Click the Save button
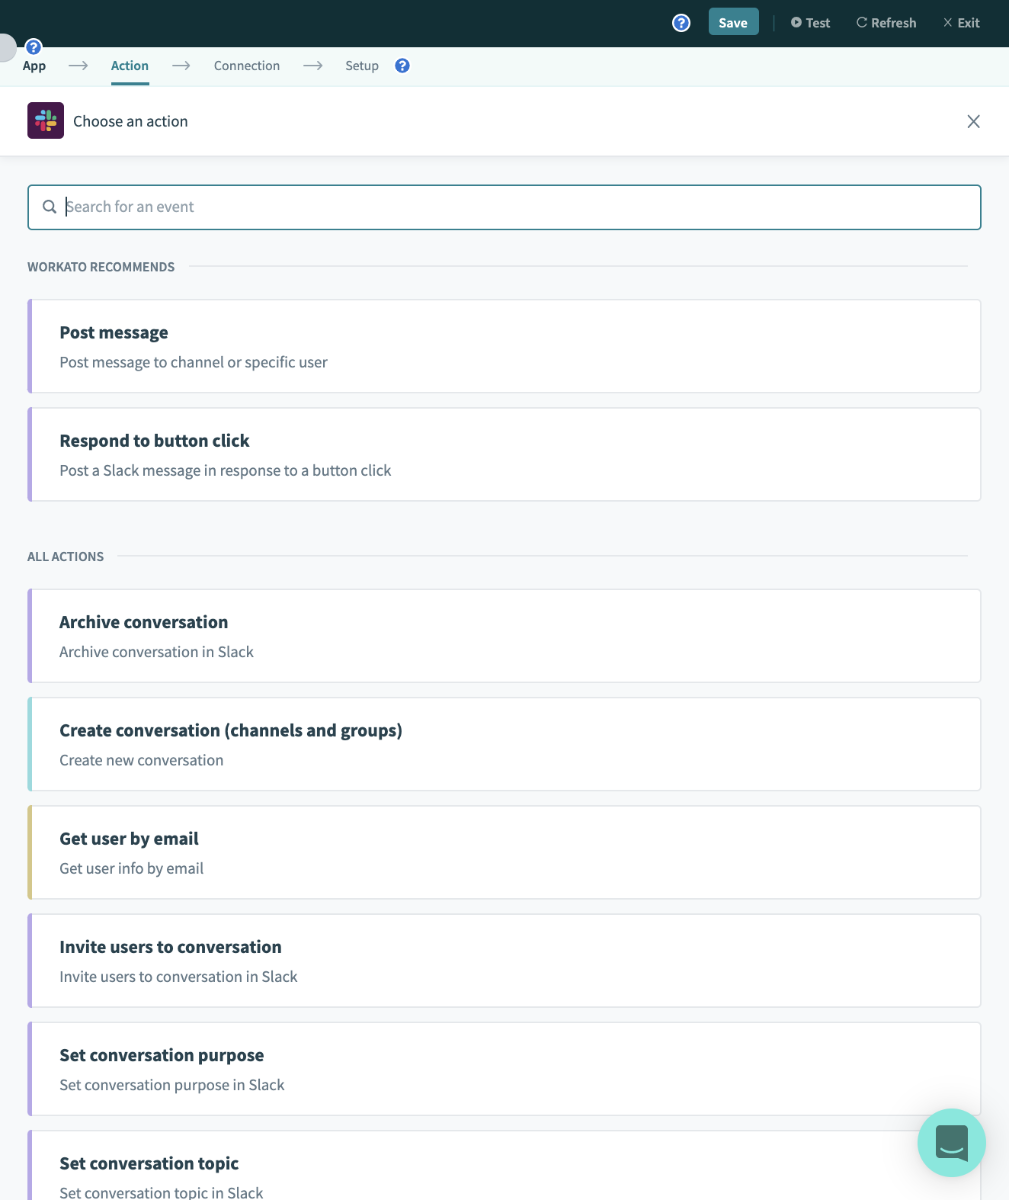 coord(733,23)
